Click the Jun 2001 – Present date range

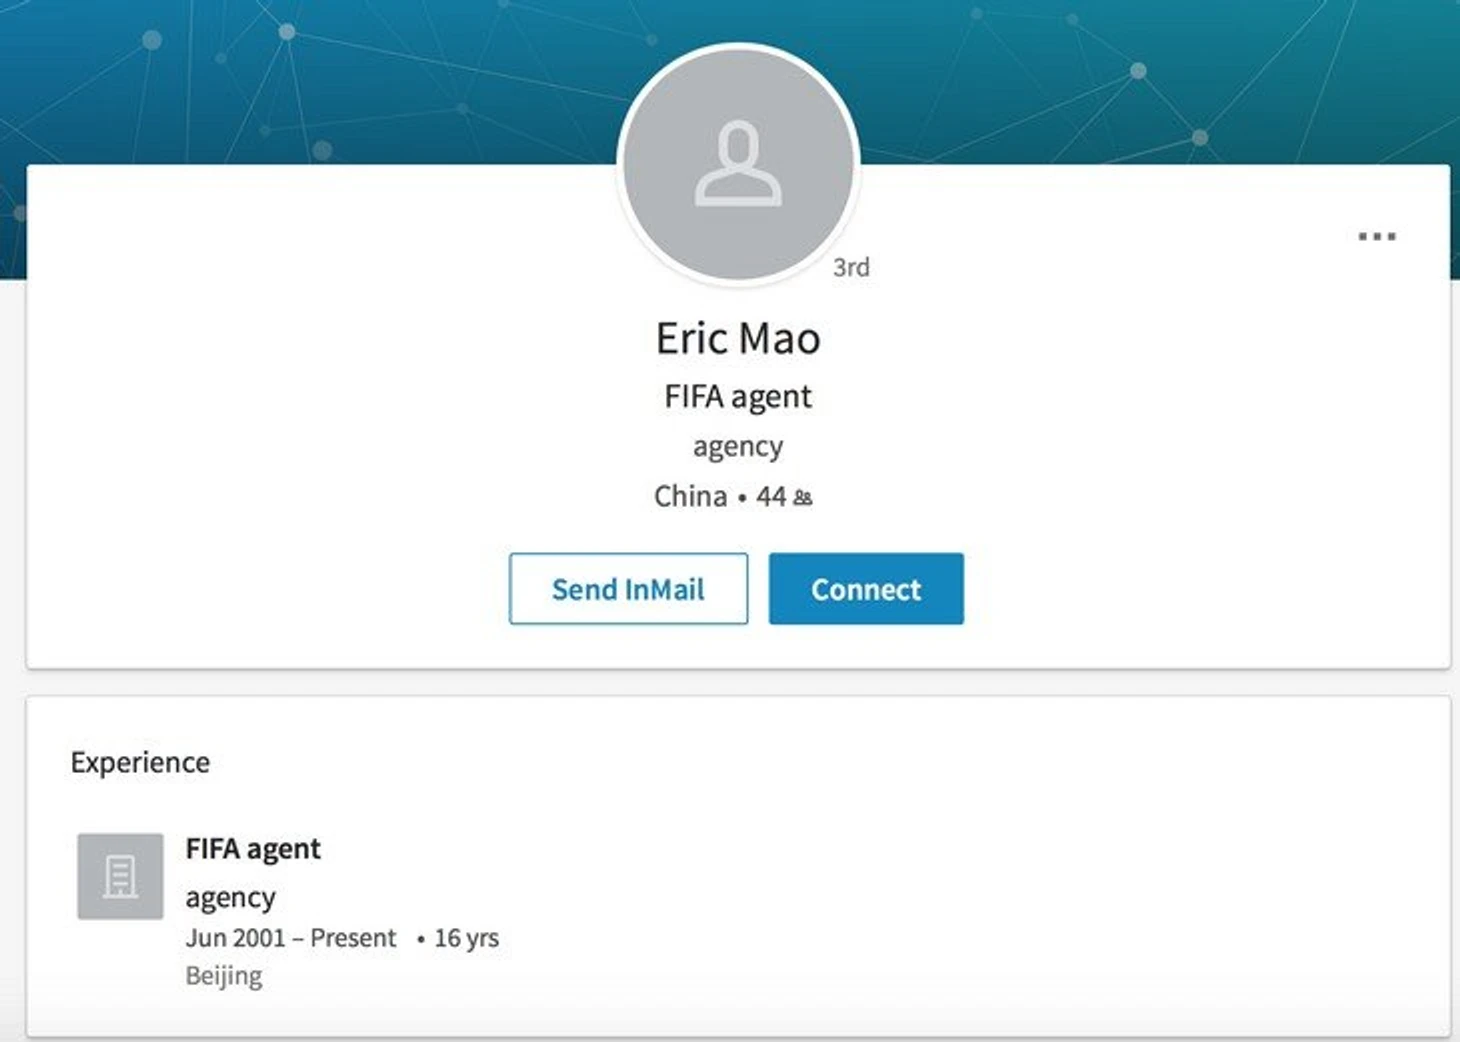click(290, 938)
